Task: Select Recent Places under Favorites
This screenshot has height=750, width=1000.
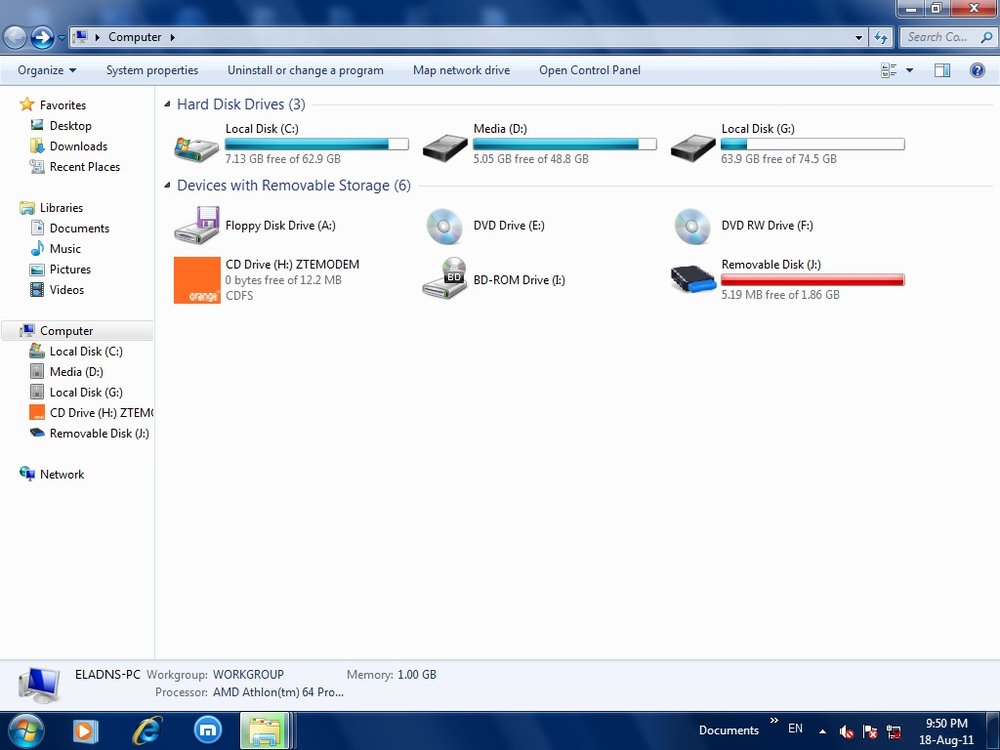Action: click(85, 166)
